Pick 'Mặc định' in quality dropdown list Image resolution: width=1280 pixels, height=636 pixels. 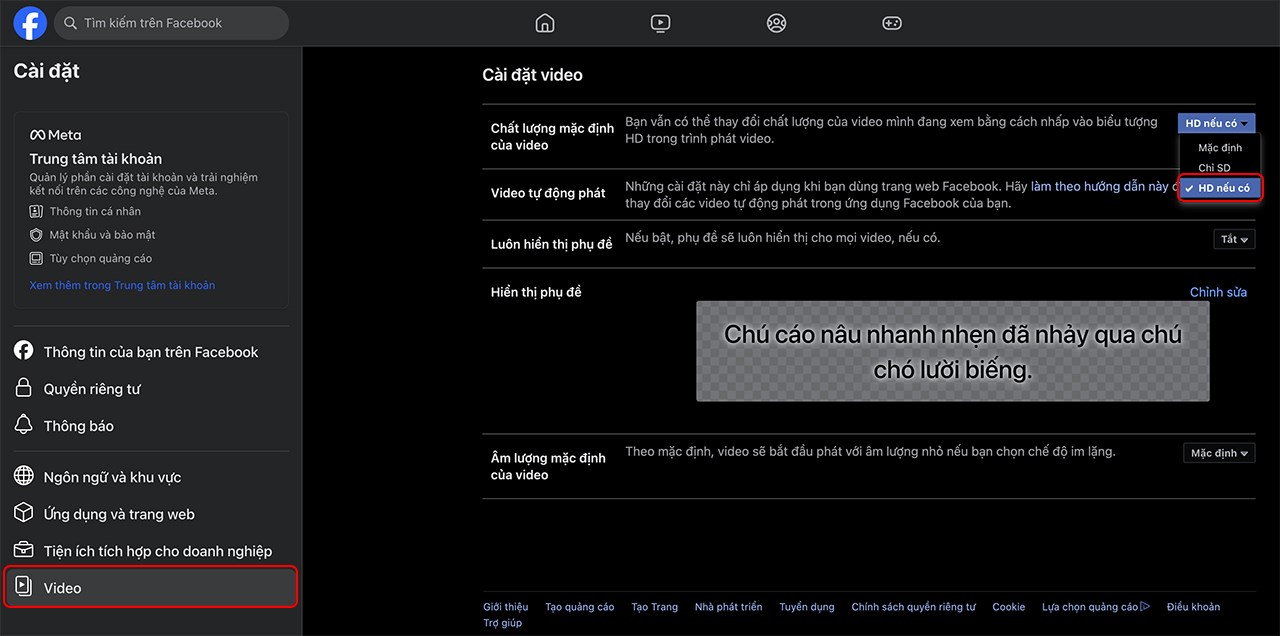pyautogui.click(x=1220, y=148)
